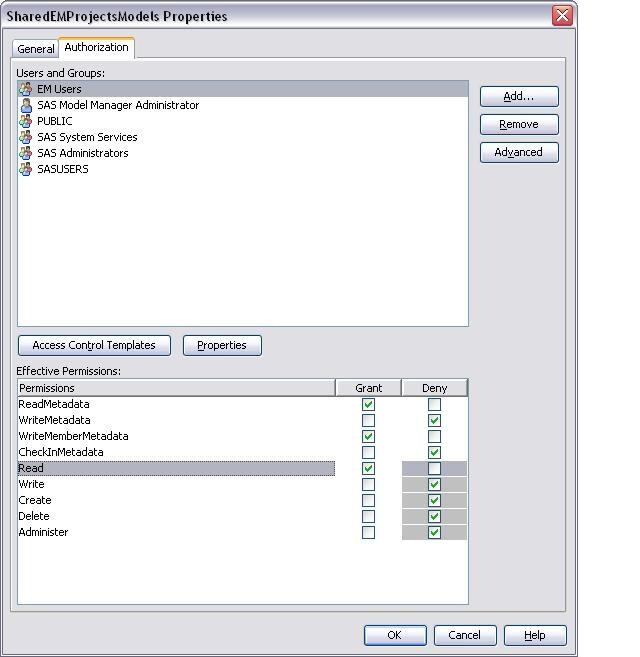The width and height of the screenshot is (640, 657).
Task: Select the Read permission row
Action: click(x=176, y=468)
